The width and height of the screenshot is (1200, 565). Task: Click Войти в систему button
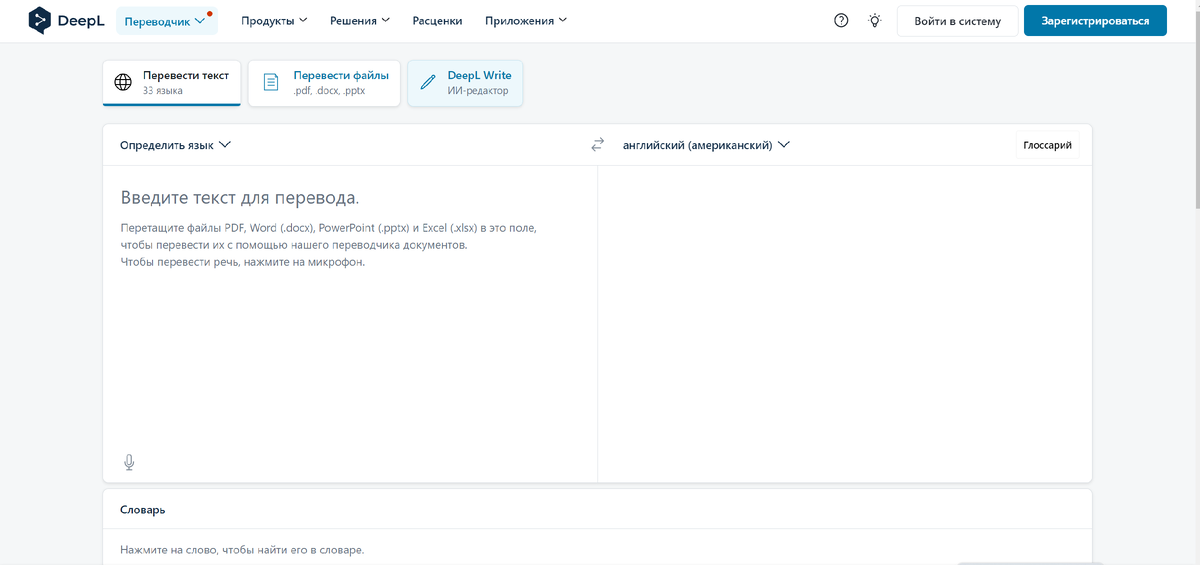click(x=957, y=21)
